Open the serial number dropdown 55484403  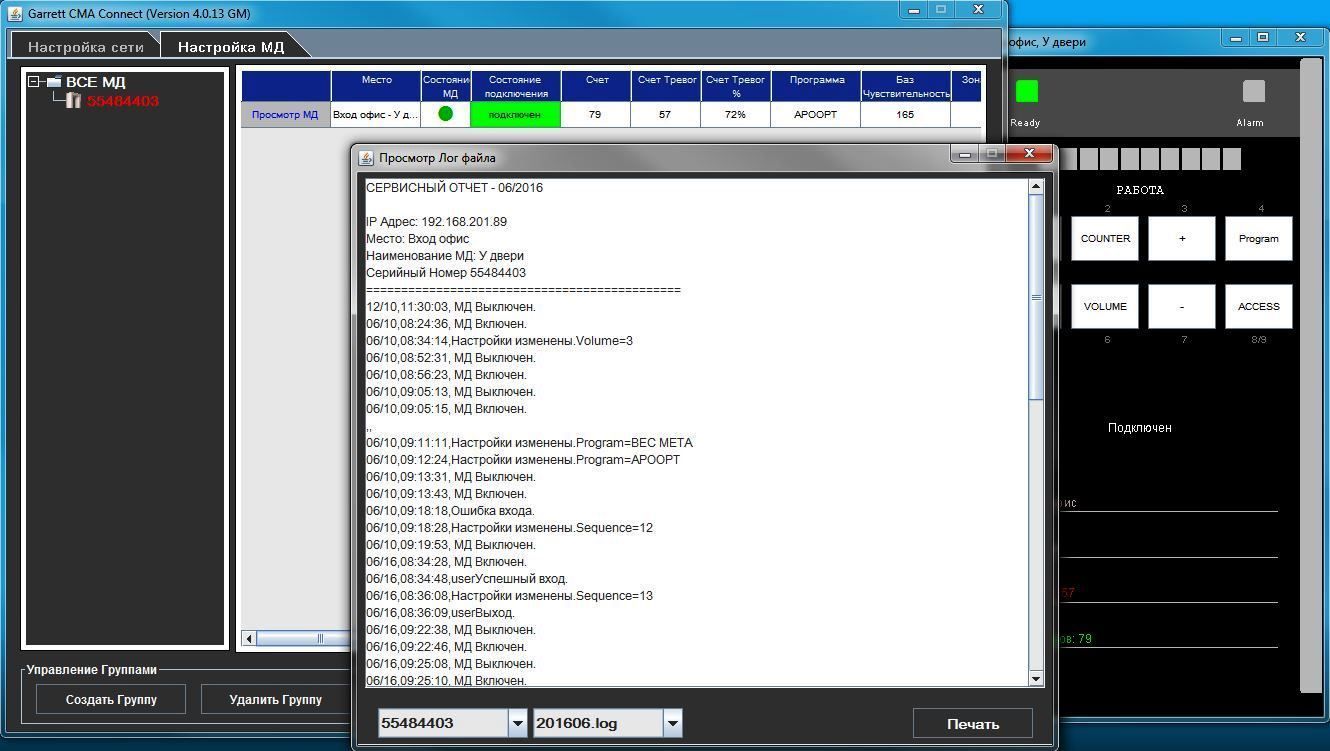[517, 723]
